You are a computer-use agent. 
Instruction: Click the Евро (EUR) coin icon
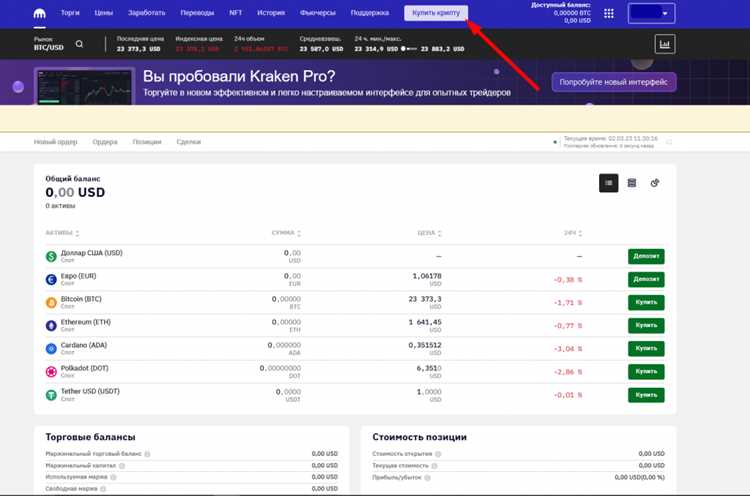51,279
